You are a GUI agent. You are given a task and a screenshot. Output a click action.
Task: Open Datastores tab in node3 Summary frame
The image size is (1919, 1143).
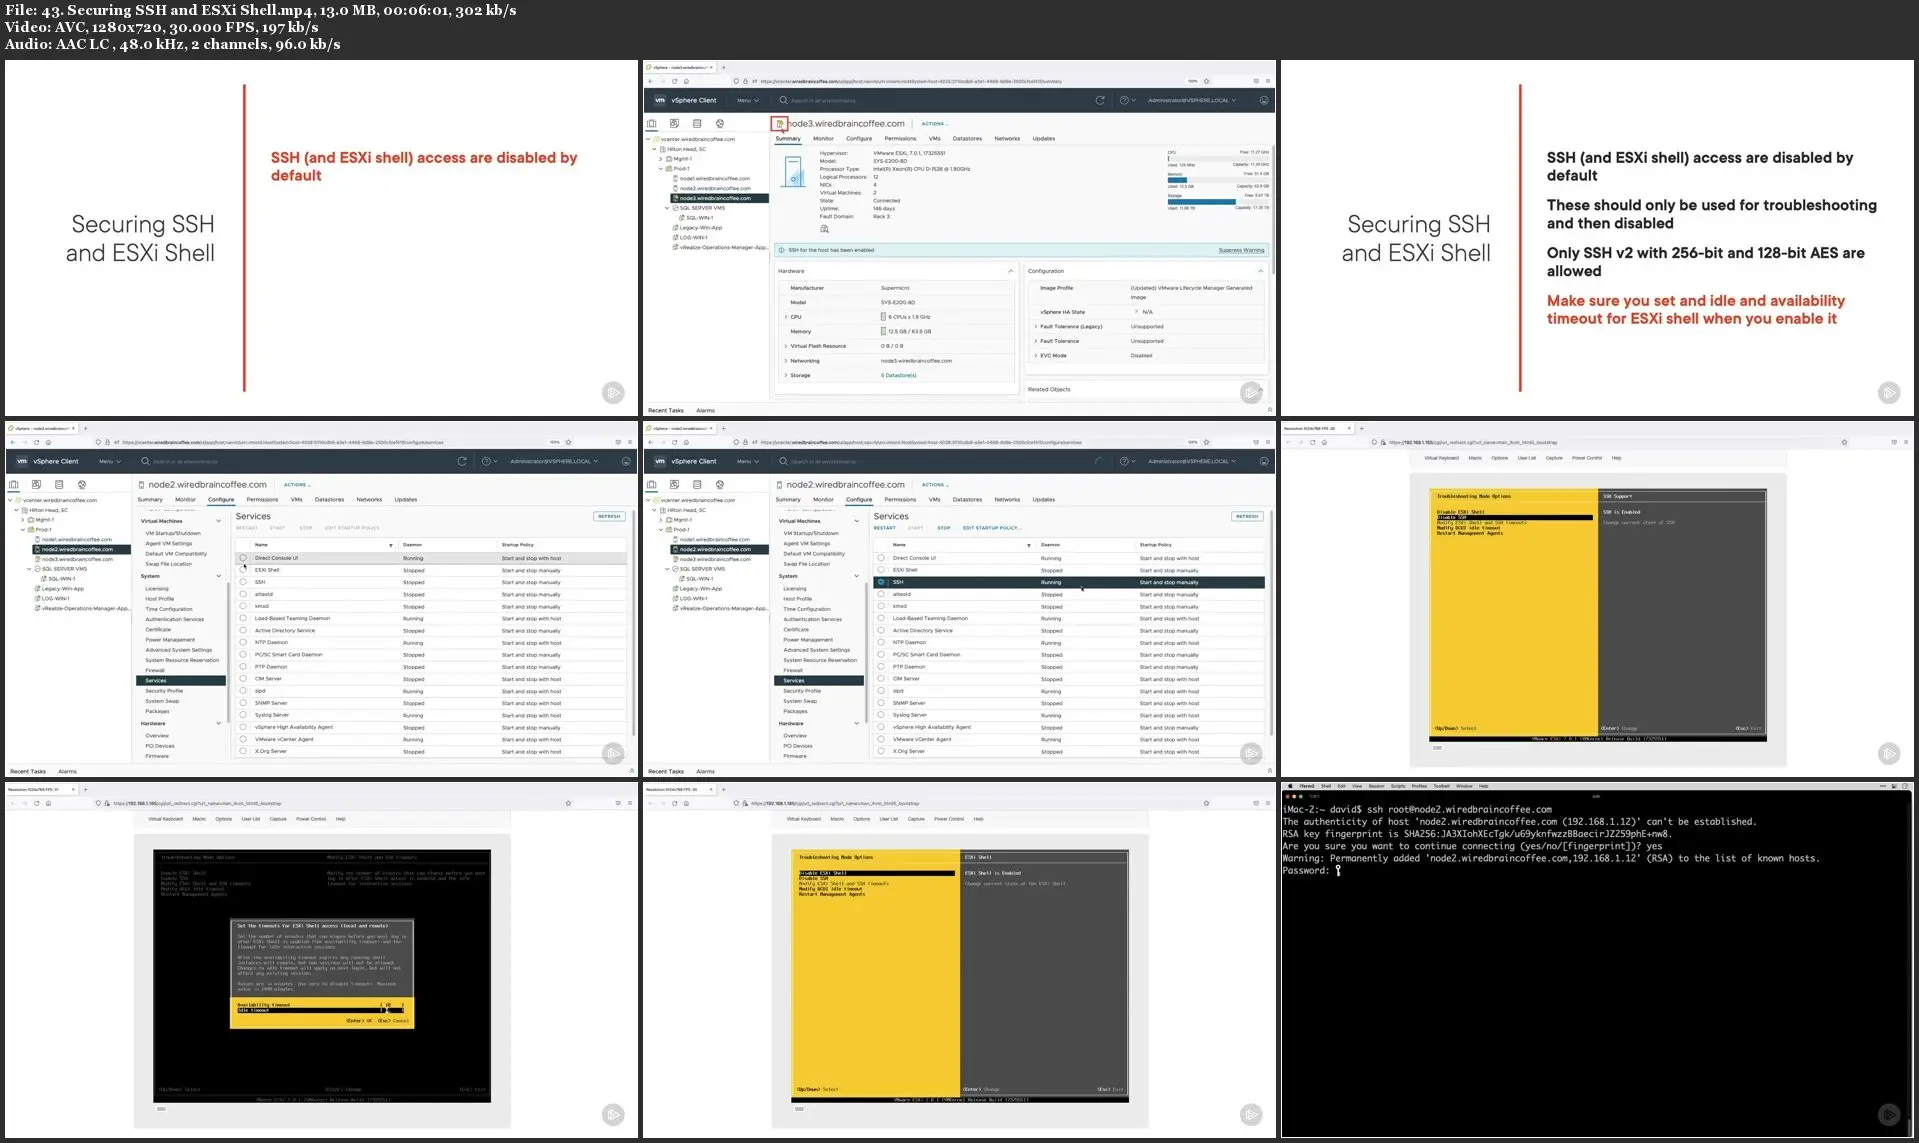pos(967,139)
